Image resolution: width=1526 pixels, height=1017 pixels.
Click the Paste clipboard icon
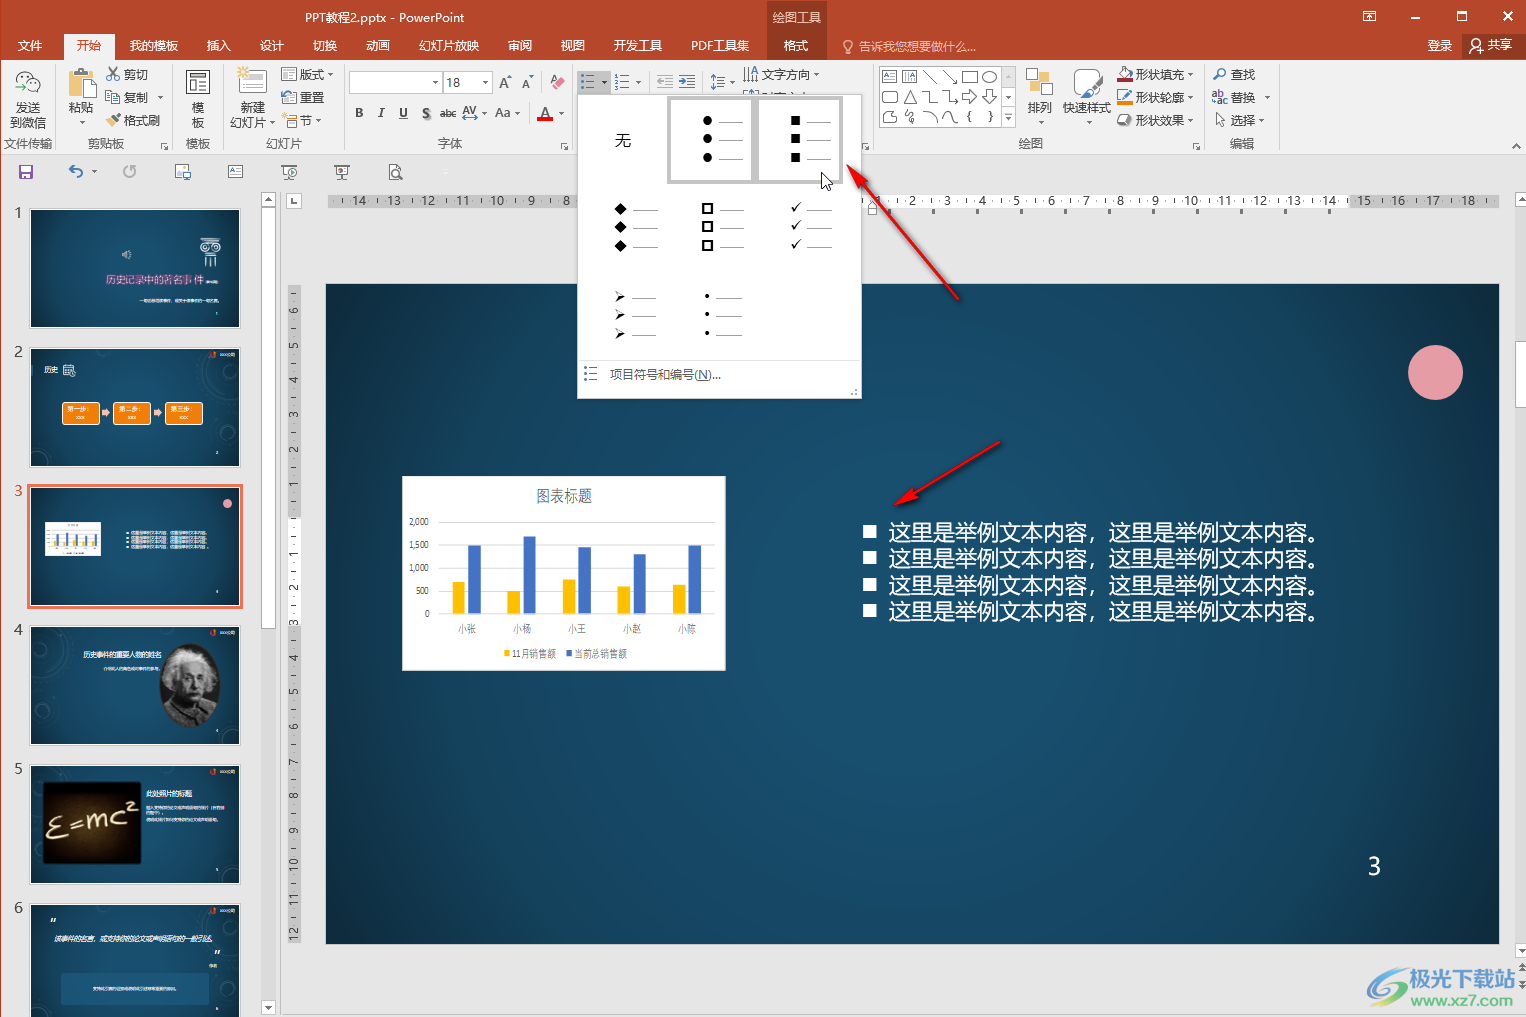tap(81, 84)
